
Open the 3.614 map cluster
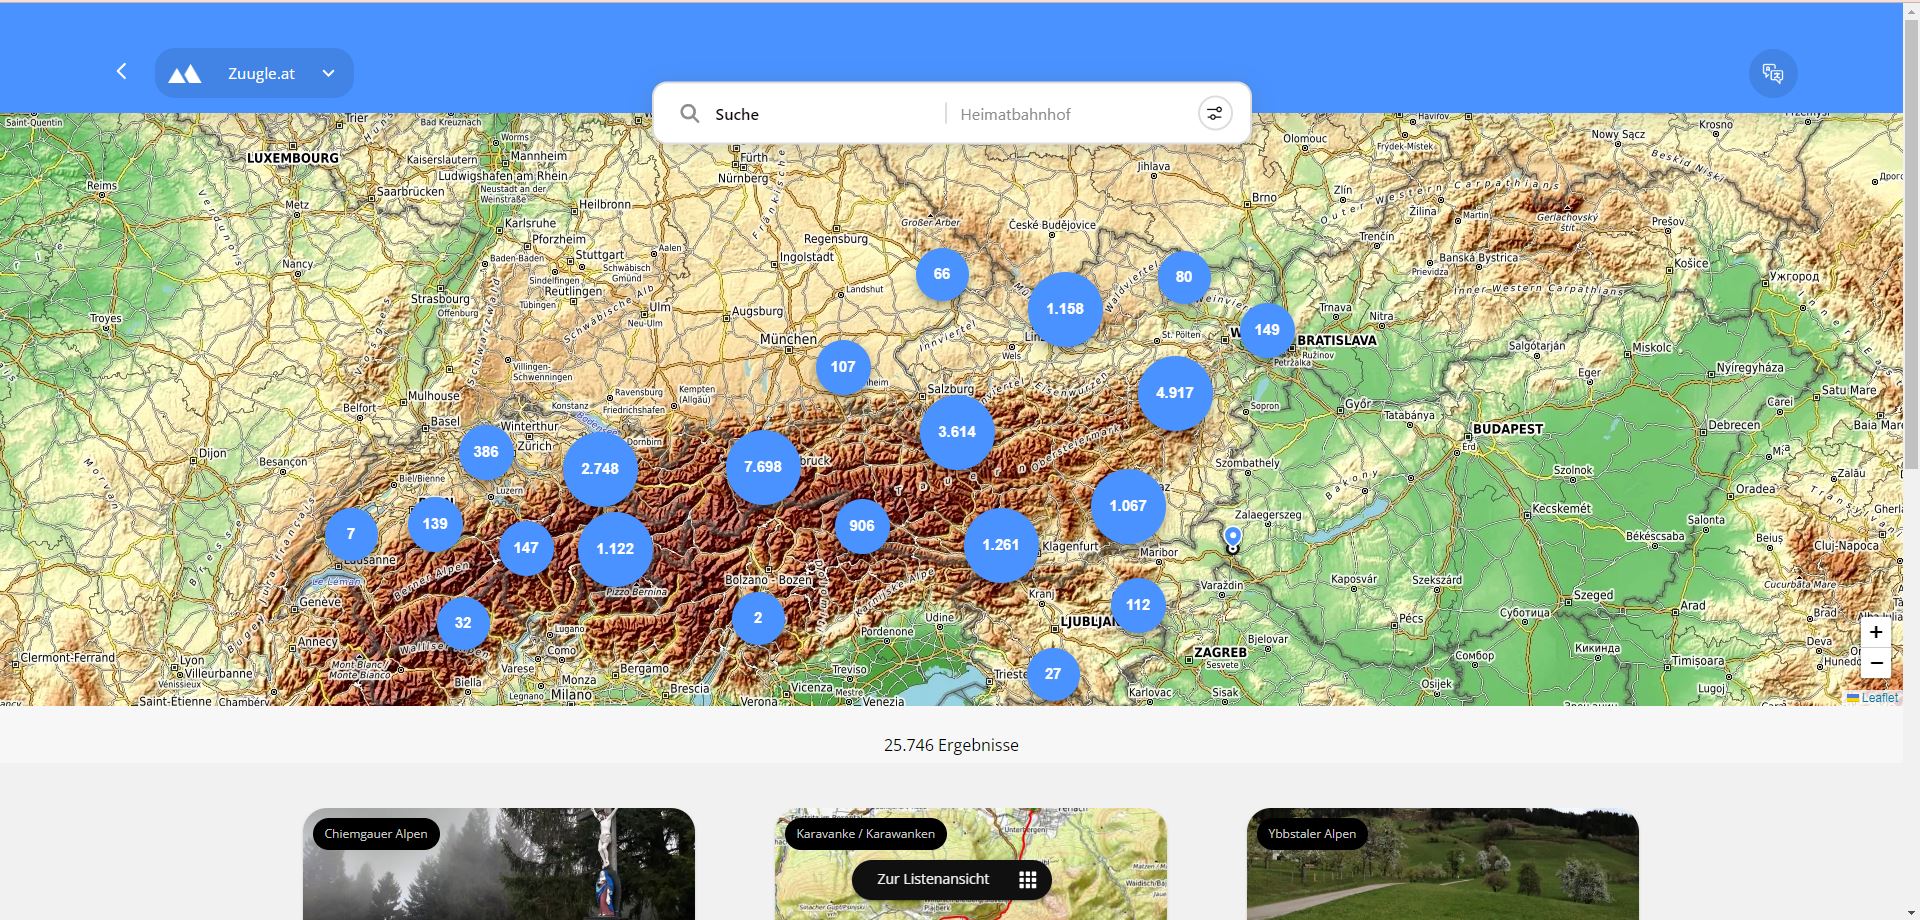pyautogui.click(x=957, y=432)
